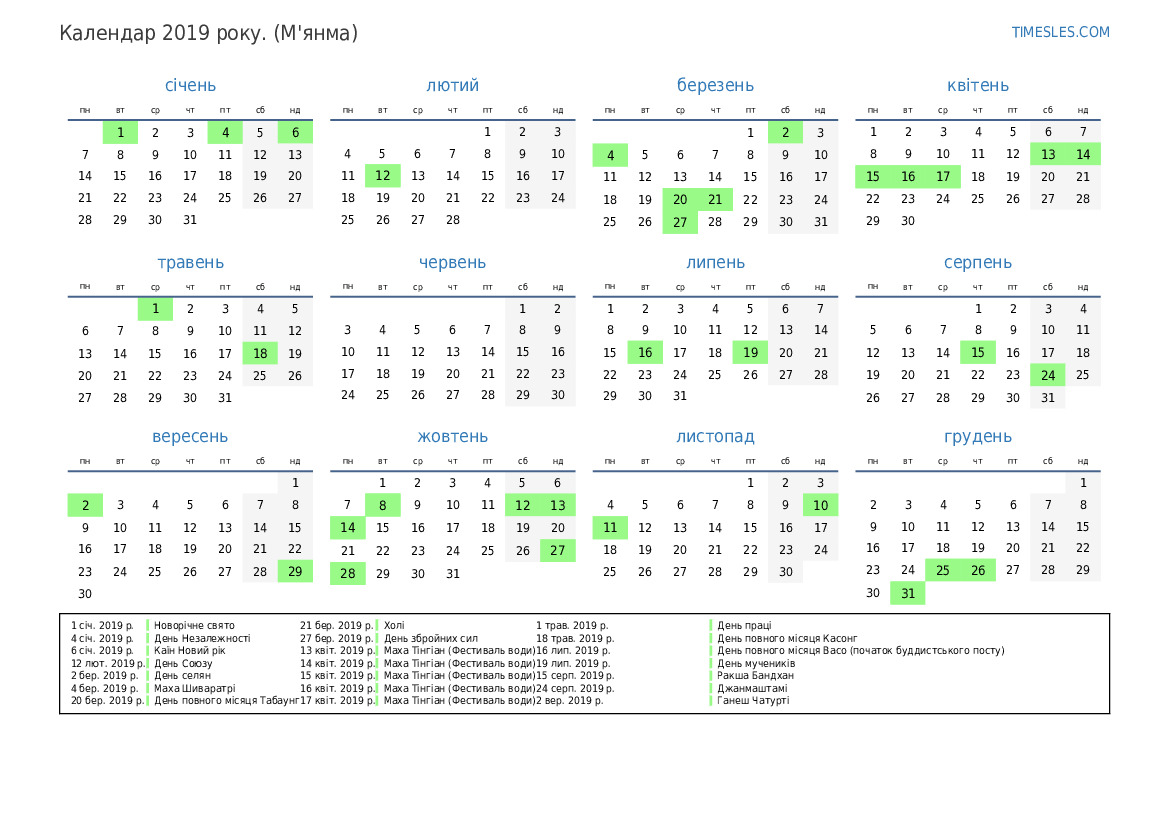The height and width of the screenshot is (827, 1169).
Task: Click highlighted January 4 holiday
Action: point(225,132)
